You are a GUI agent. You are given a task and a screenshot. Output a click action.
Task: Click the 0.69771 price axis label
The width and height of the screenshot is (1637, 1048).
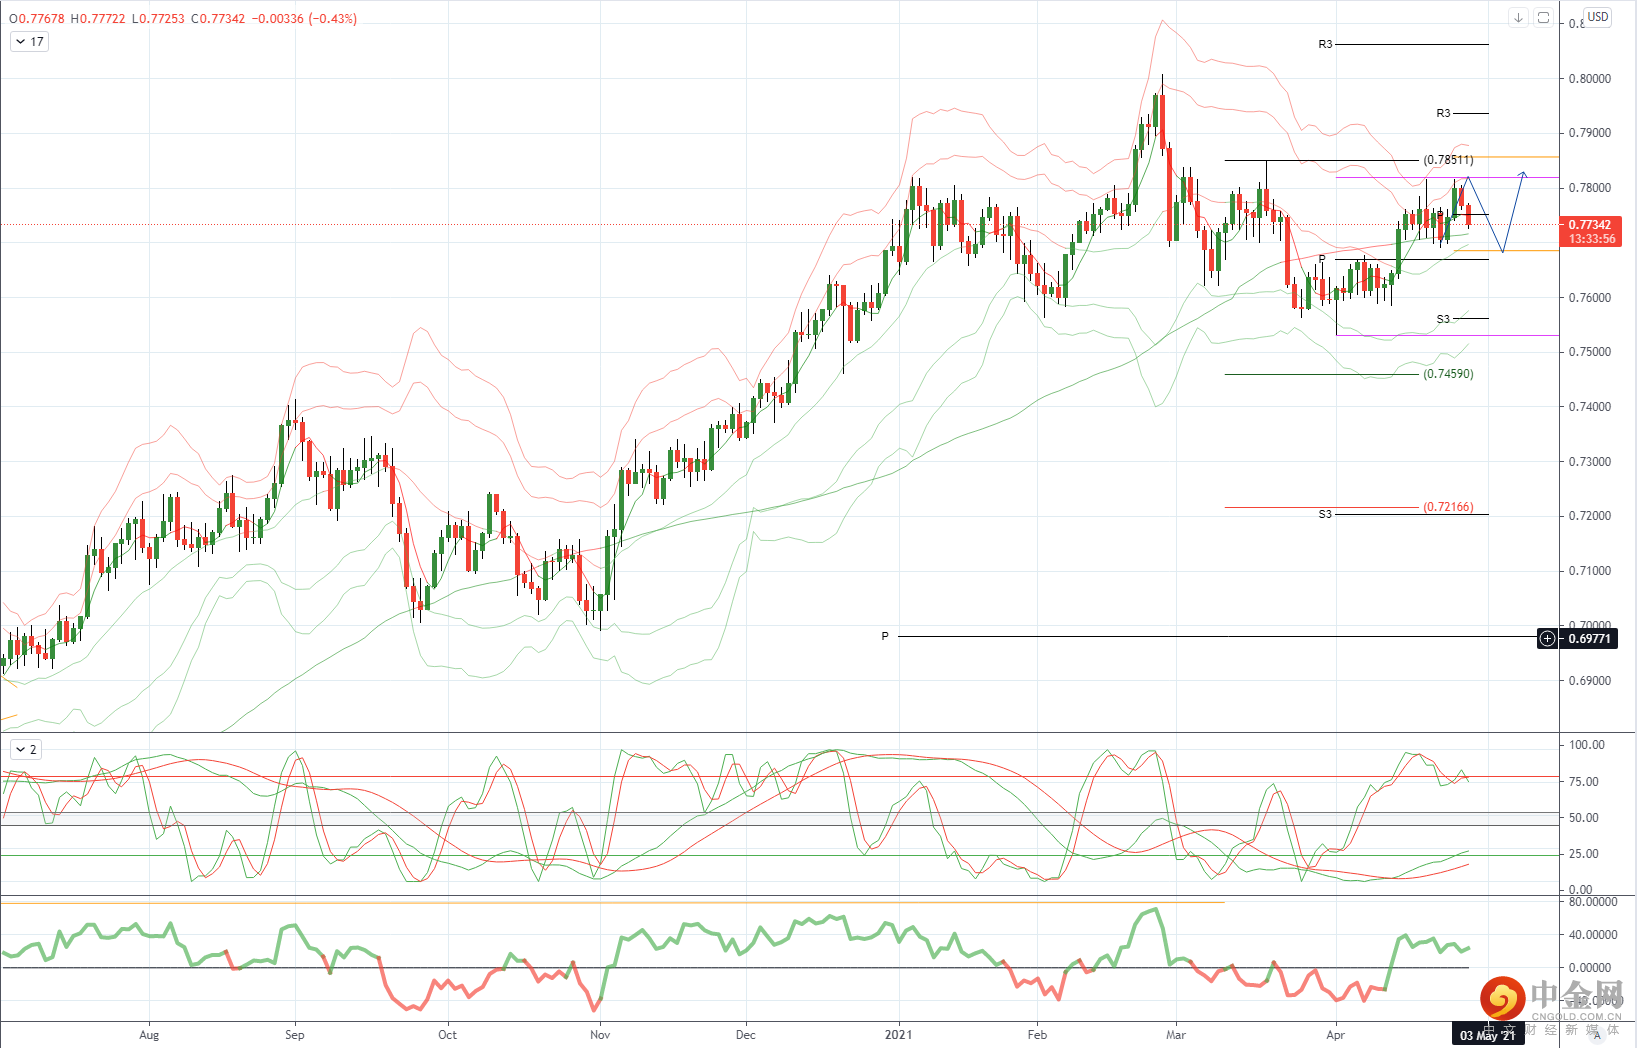pyautogui.click(x=1588, y=638)
